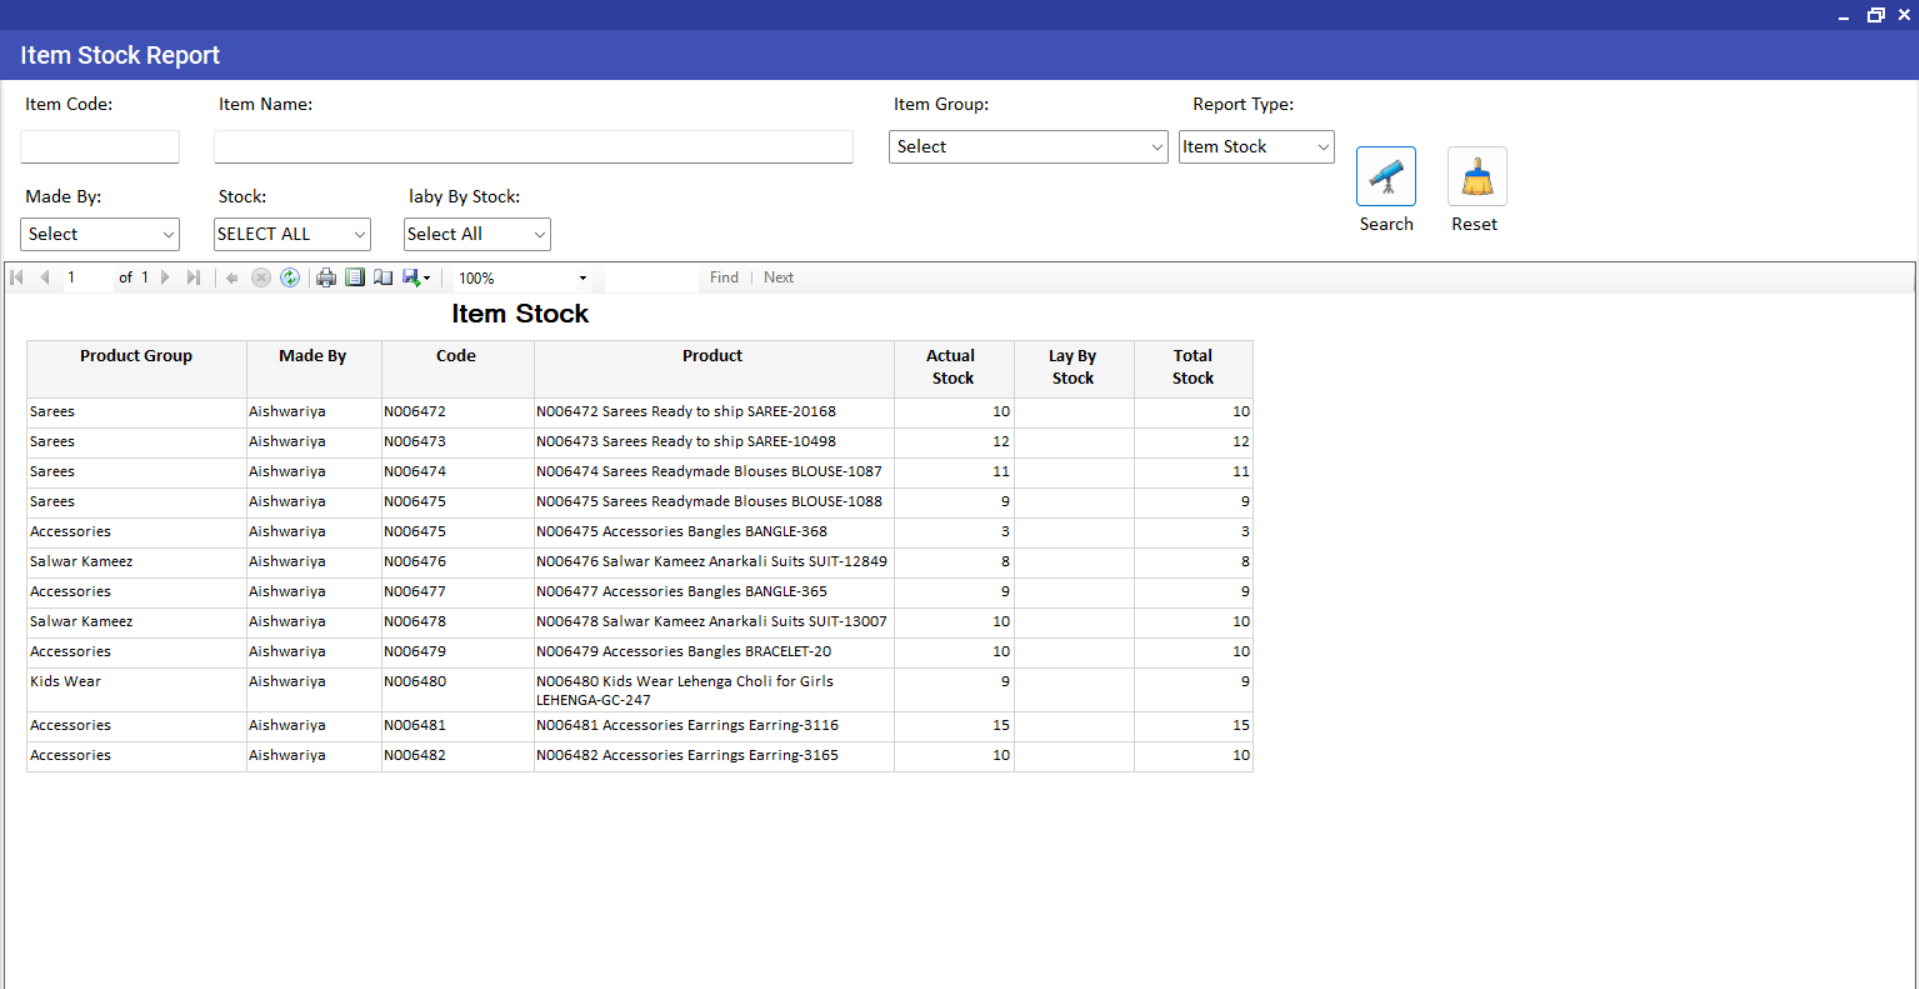Viewport: 1919px width, 989px height.
Task: Jump to last page of report
Action: 194,278
